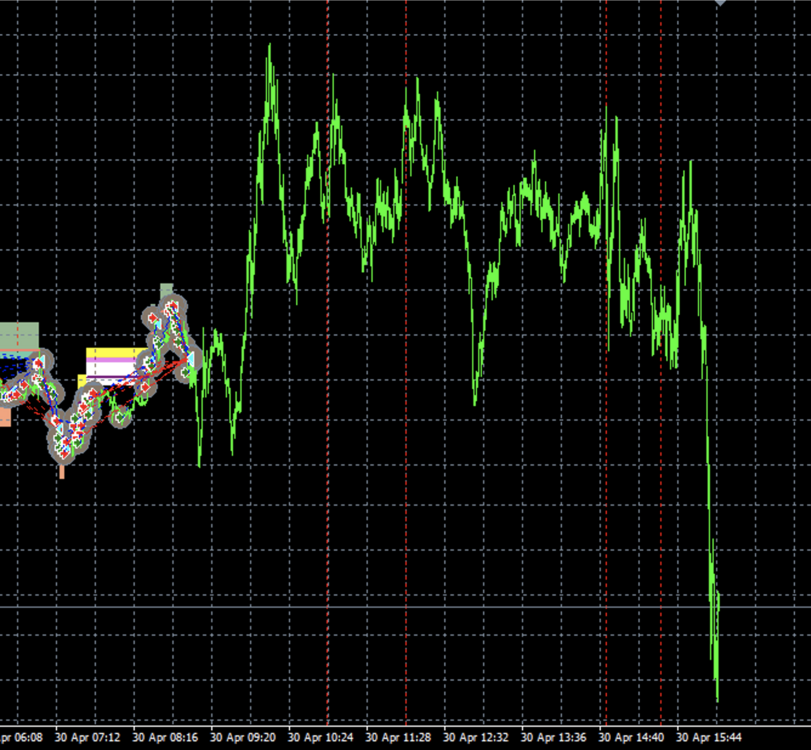
Task: Click the '30 Apr 11:28' time axis label
Action: tap(398, 737)
